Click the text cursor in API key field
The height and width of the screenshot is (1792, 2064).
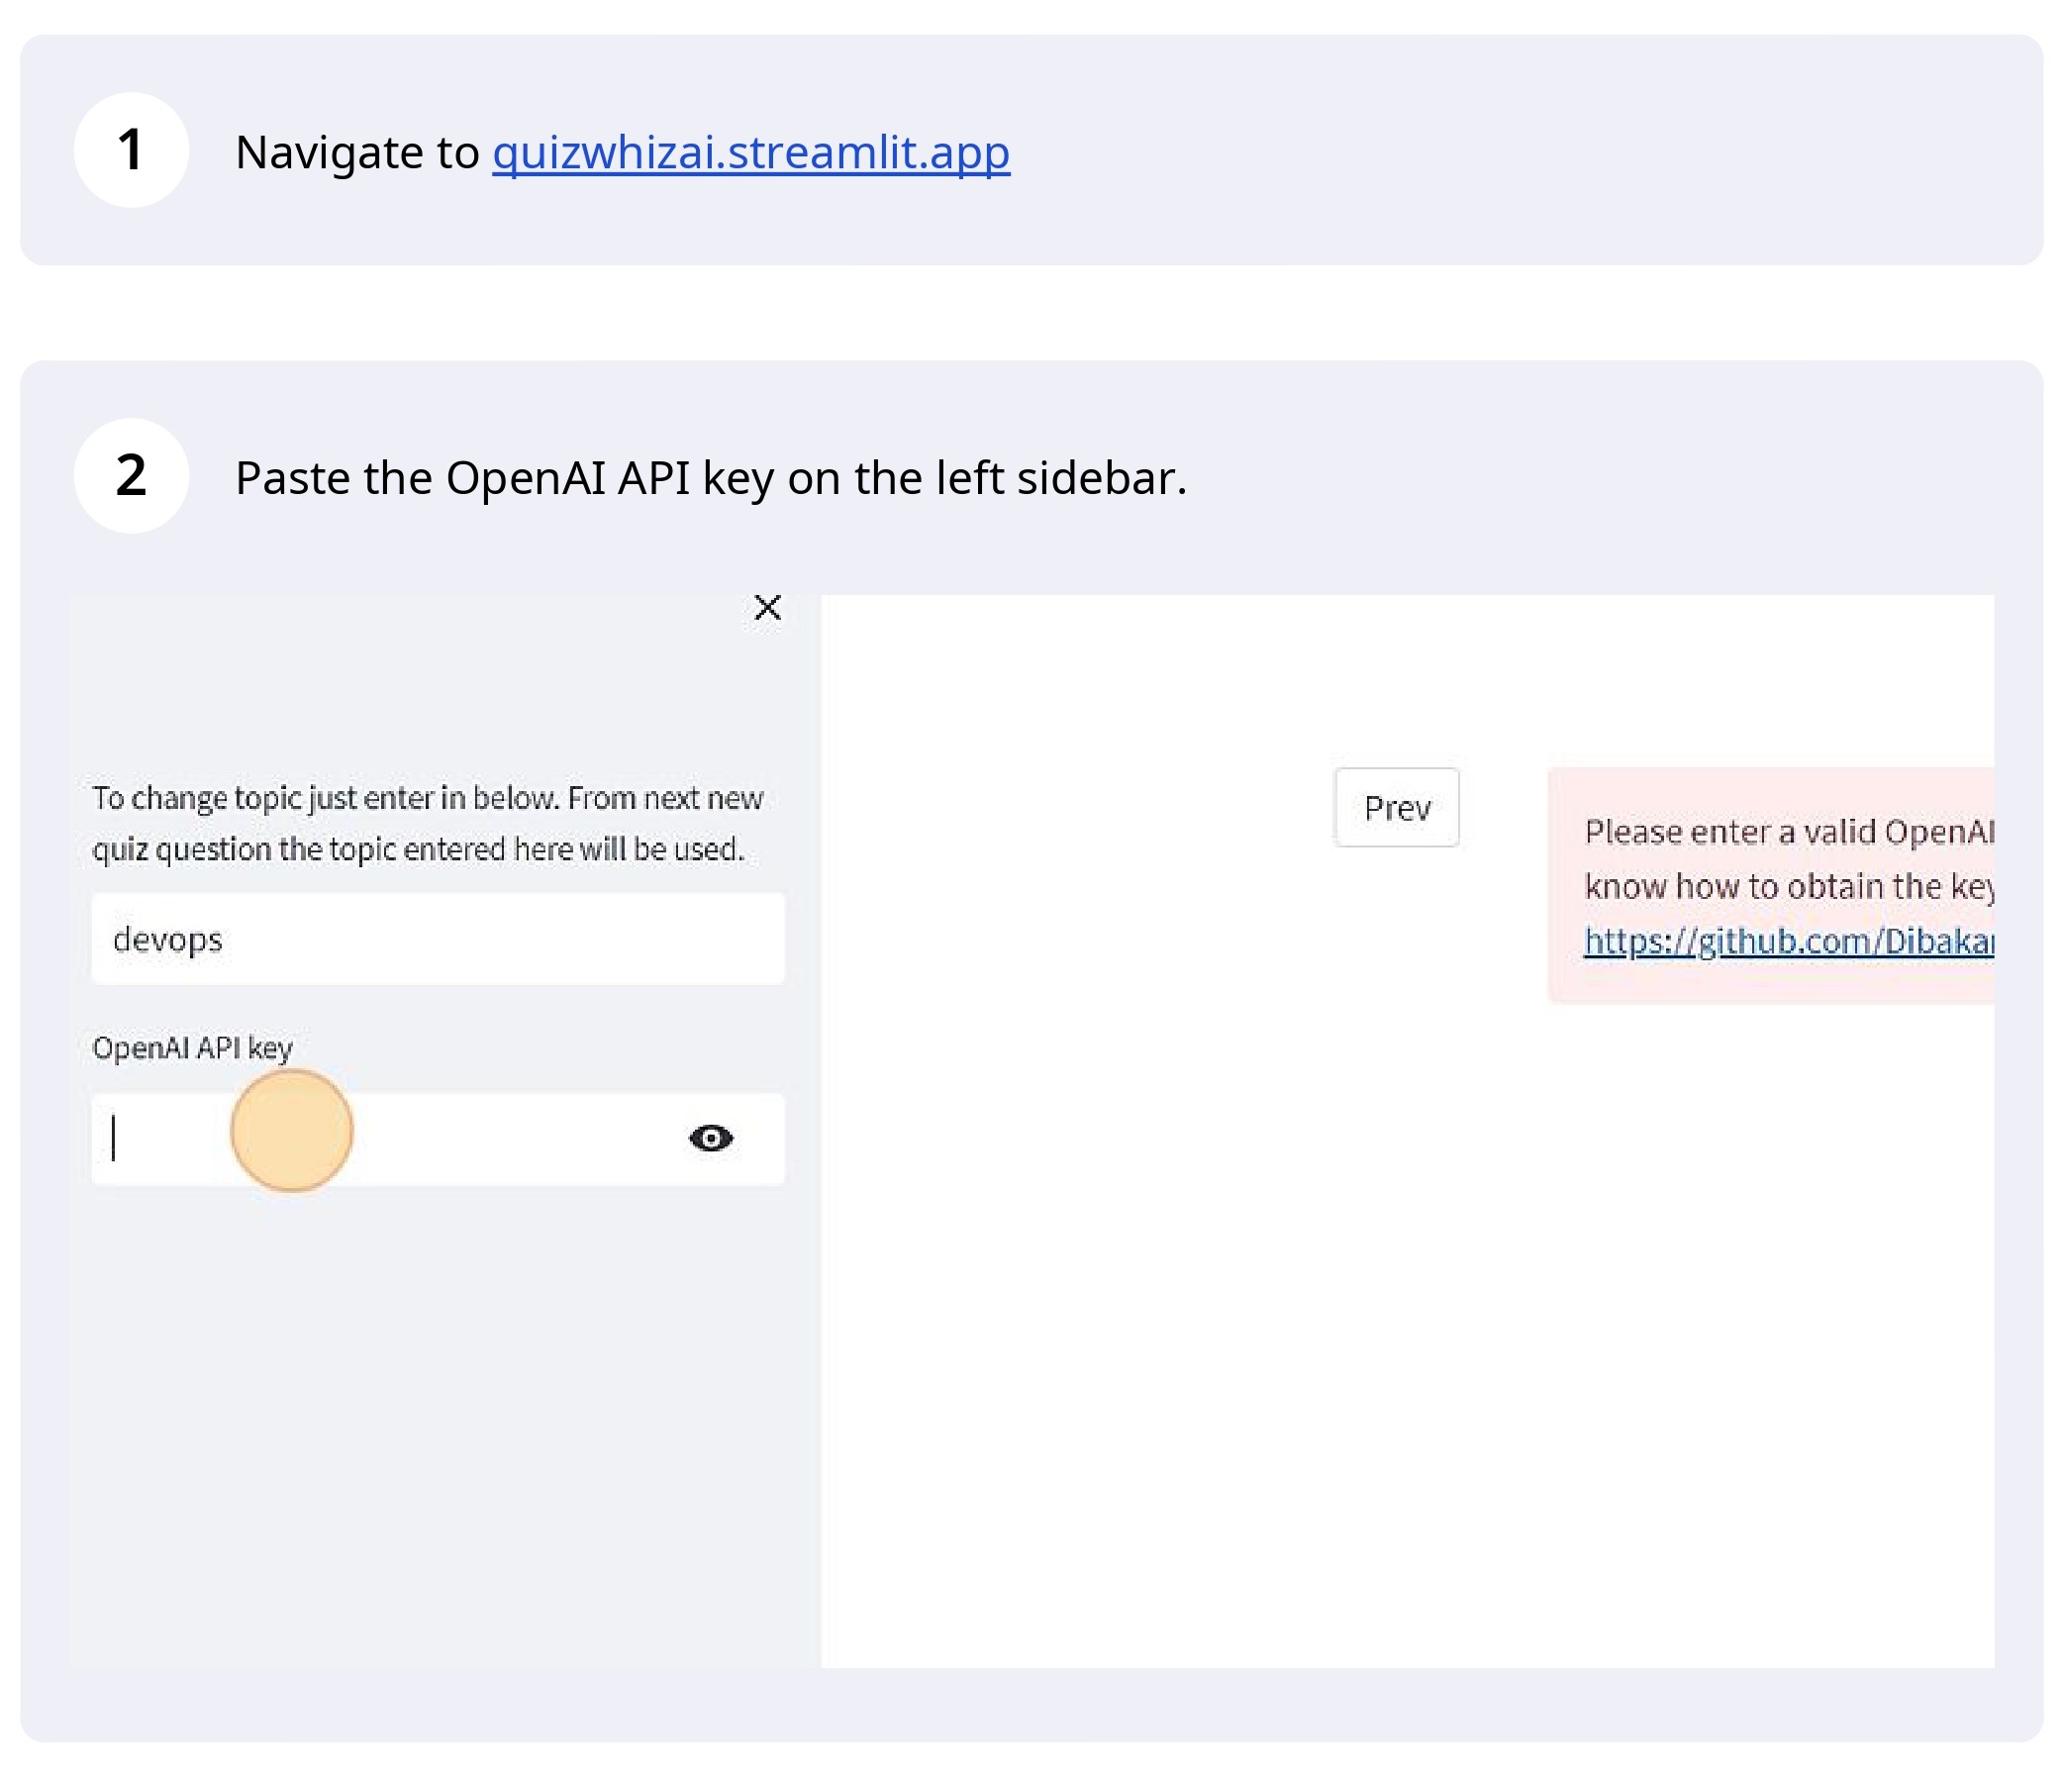(114, 1138)
